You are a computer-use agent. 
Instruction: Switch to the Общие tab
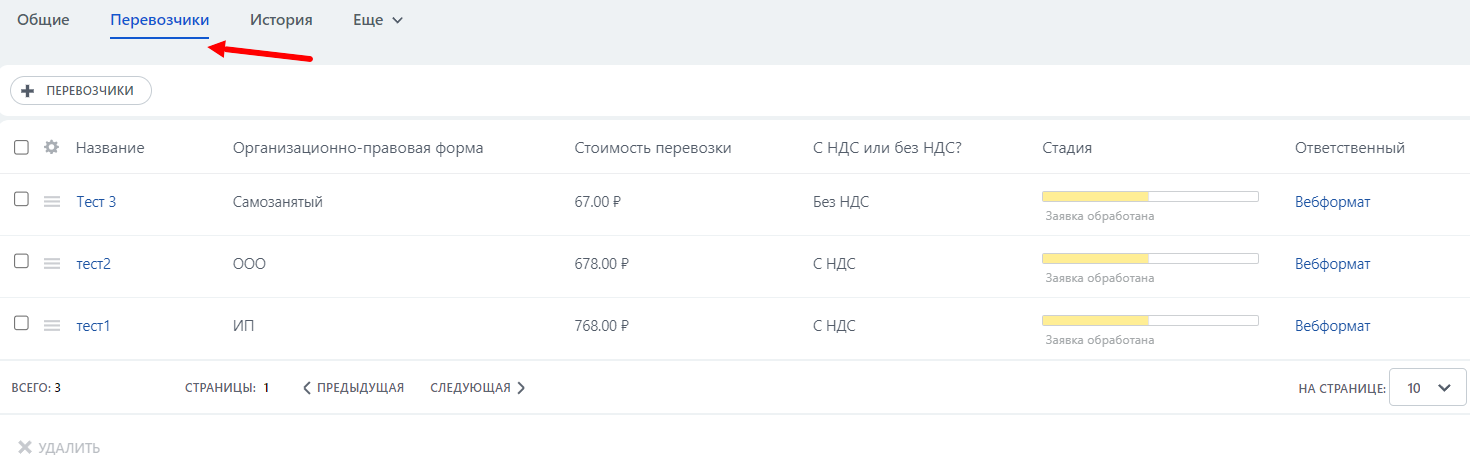pos(43,20)
